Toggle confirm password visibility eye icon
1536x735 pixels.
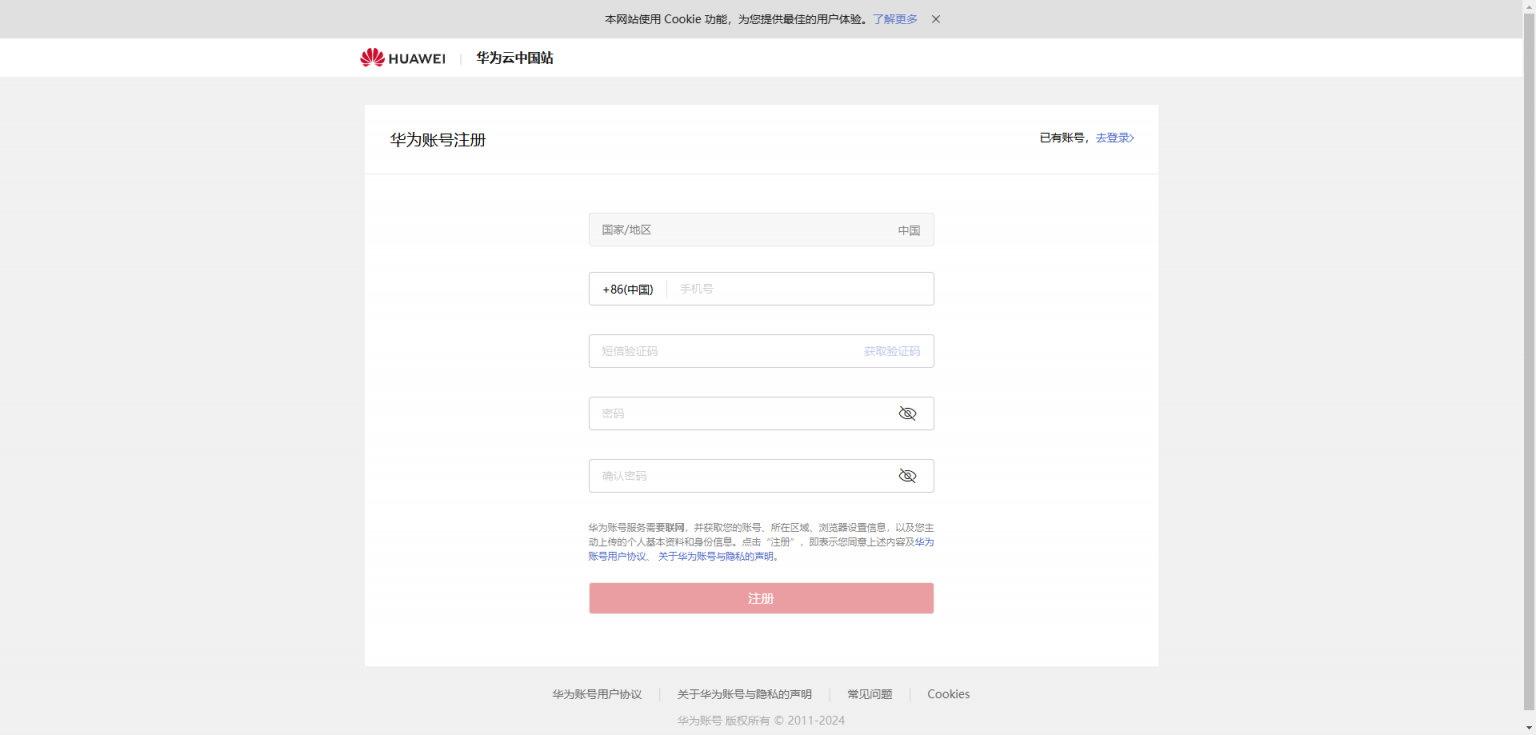(907, 476)
